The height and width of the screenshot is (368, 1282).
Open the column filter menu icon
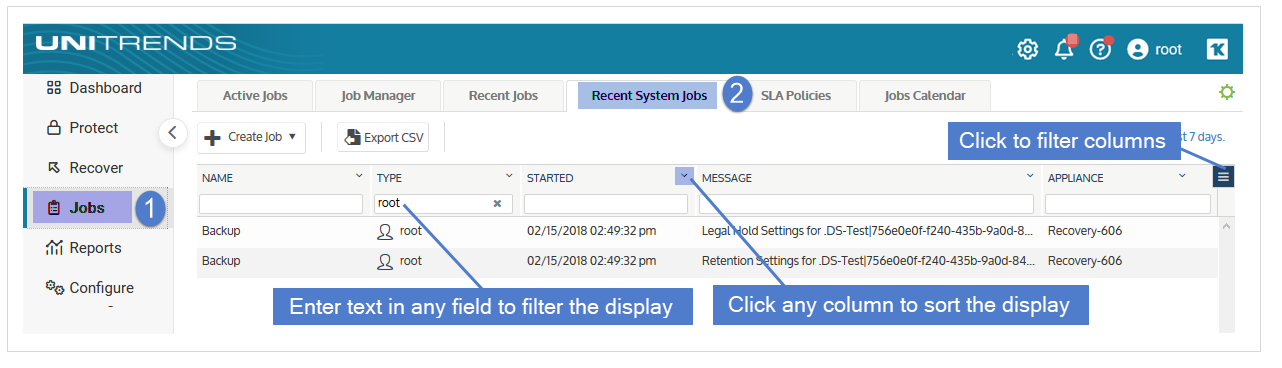pyautogui.click(x=1224, y=176)
